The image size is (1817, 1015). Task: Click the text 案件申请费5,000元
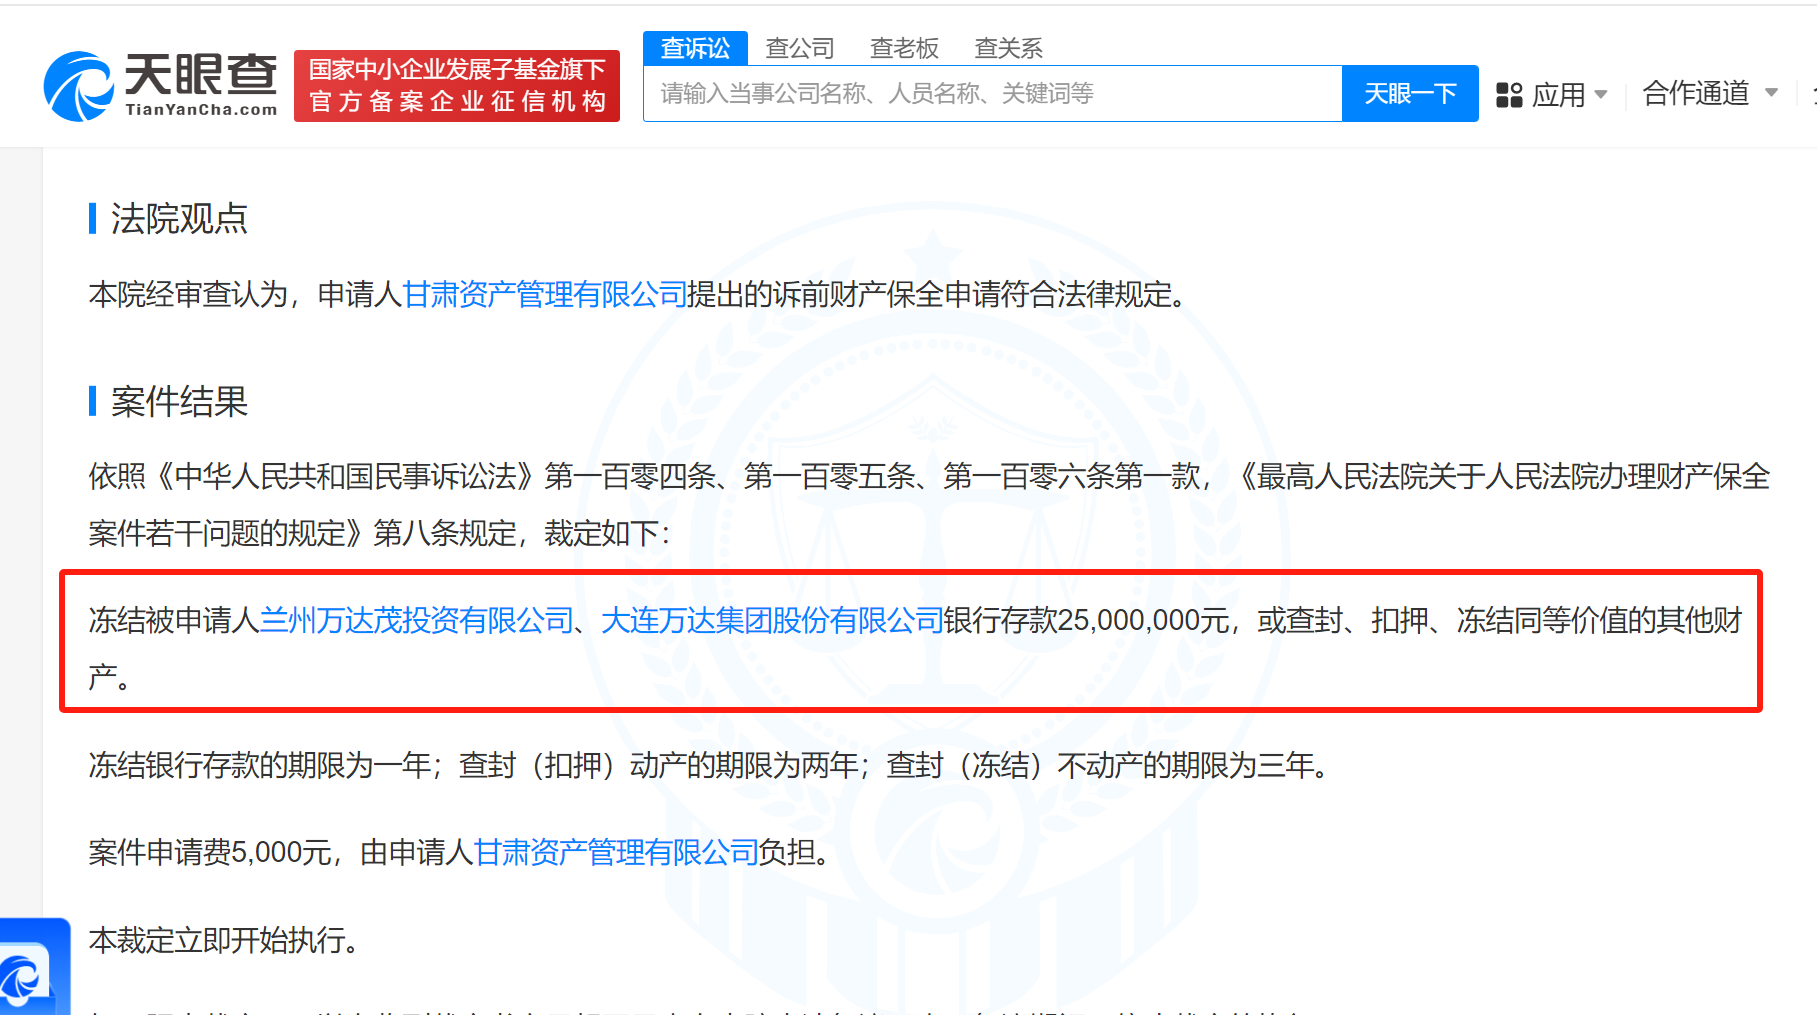click(210, 853)
